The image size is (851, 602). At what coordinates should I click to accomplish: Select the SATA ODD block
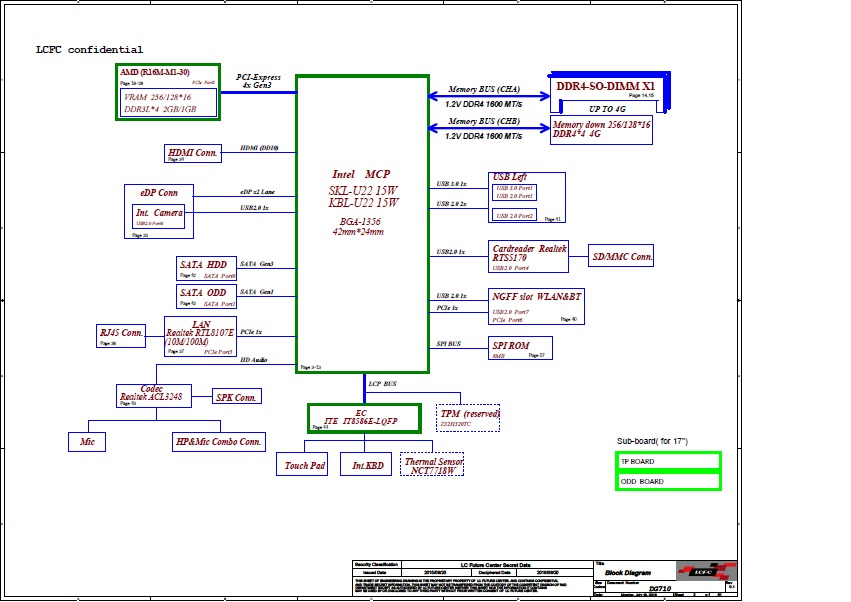click(206, 296)
